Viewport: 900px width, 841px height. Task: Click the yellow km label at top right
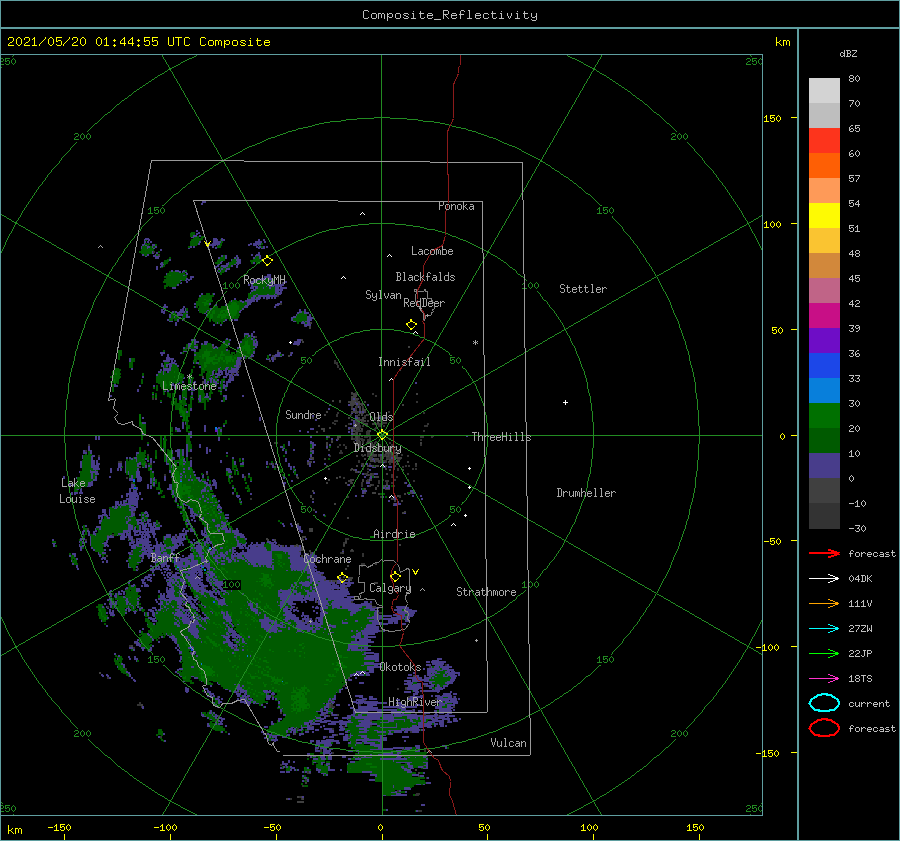pos(782,42)
